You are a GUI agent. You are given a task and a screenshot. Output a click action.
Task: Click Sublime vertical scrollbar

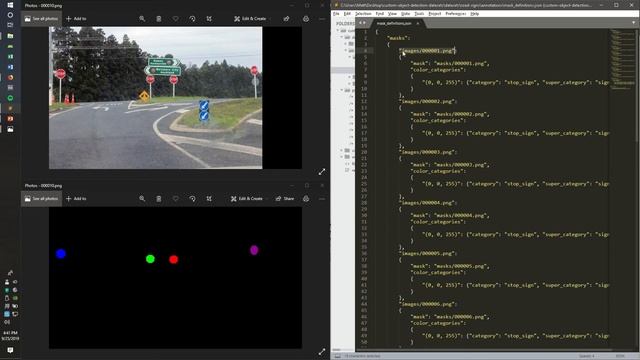(x=637, y=86)
